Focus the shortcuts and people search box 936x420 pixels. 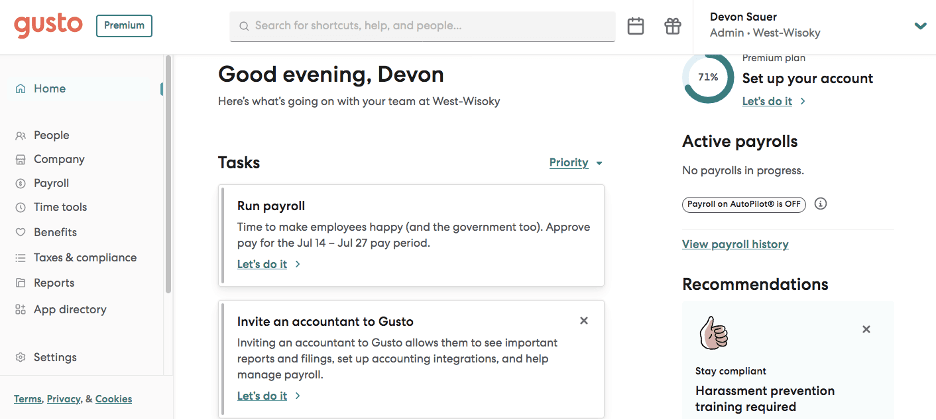[422, 26]
